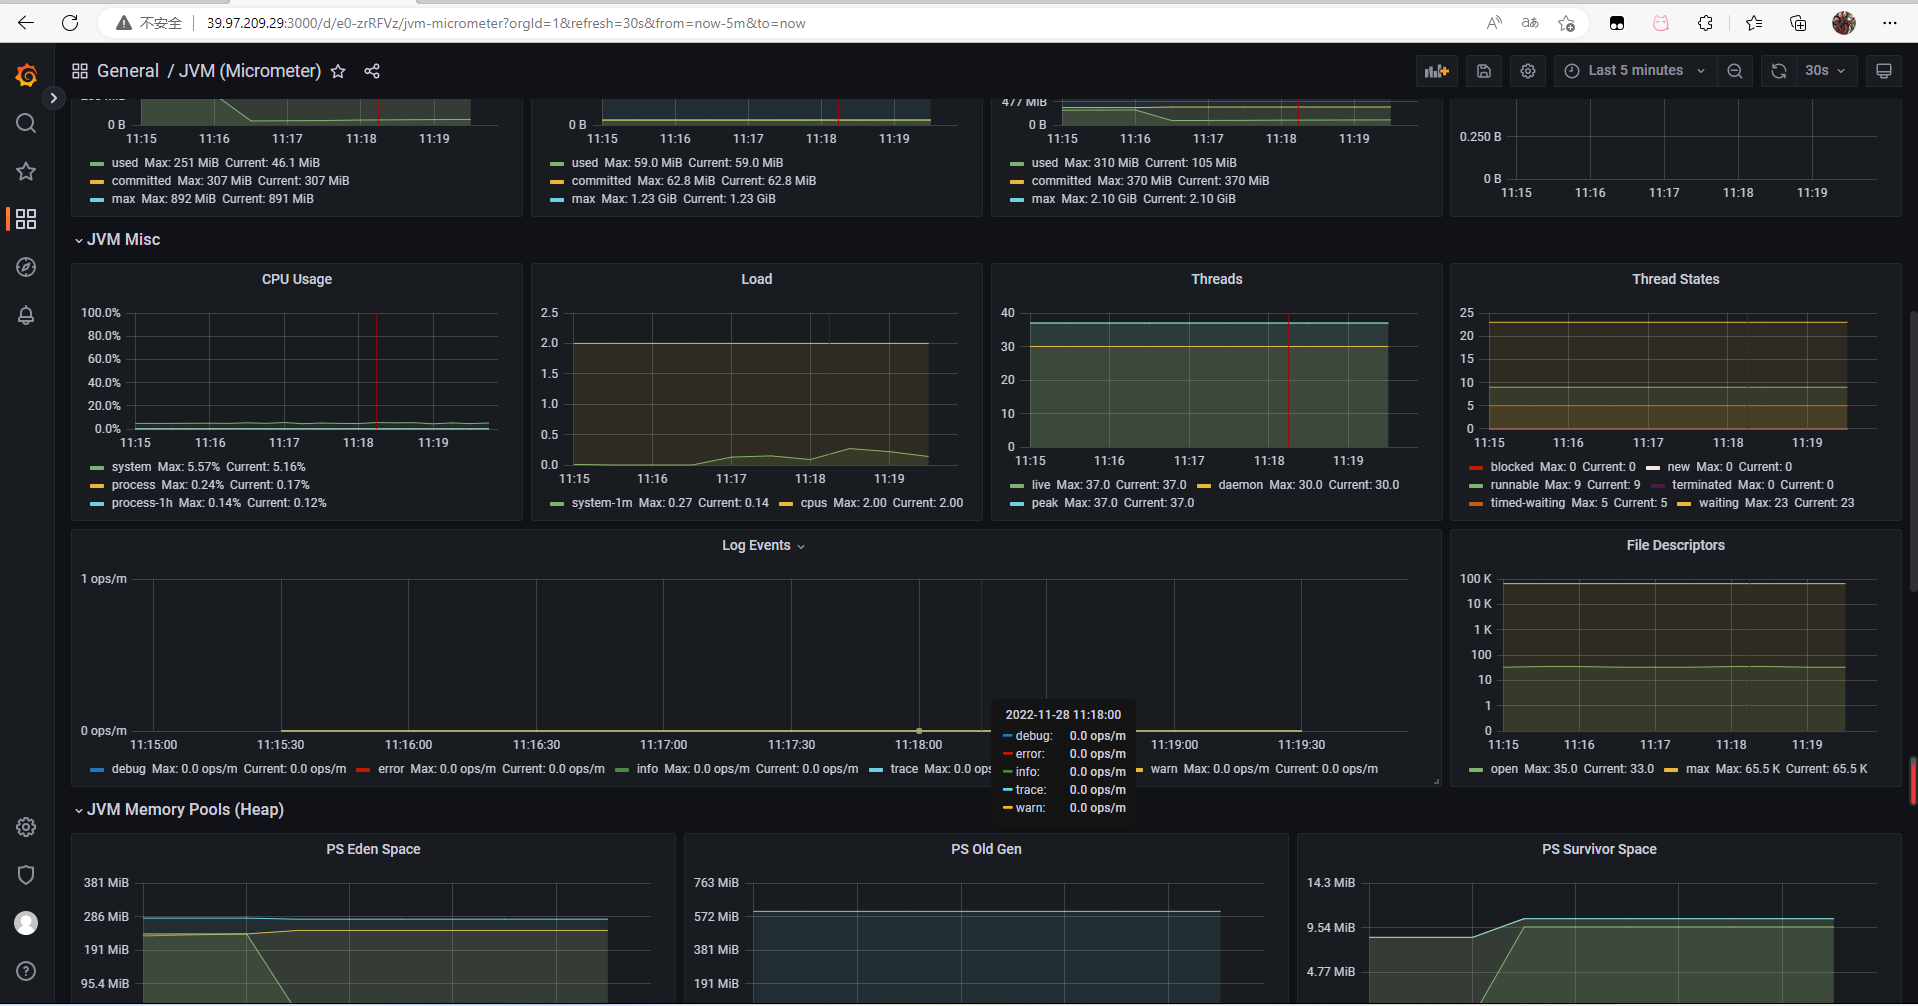Open the 30s refresh interval dropdown
1918x1006 pixels.
tap(1825, 71)
